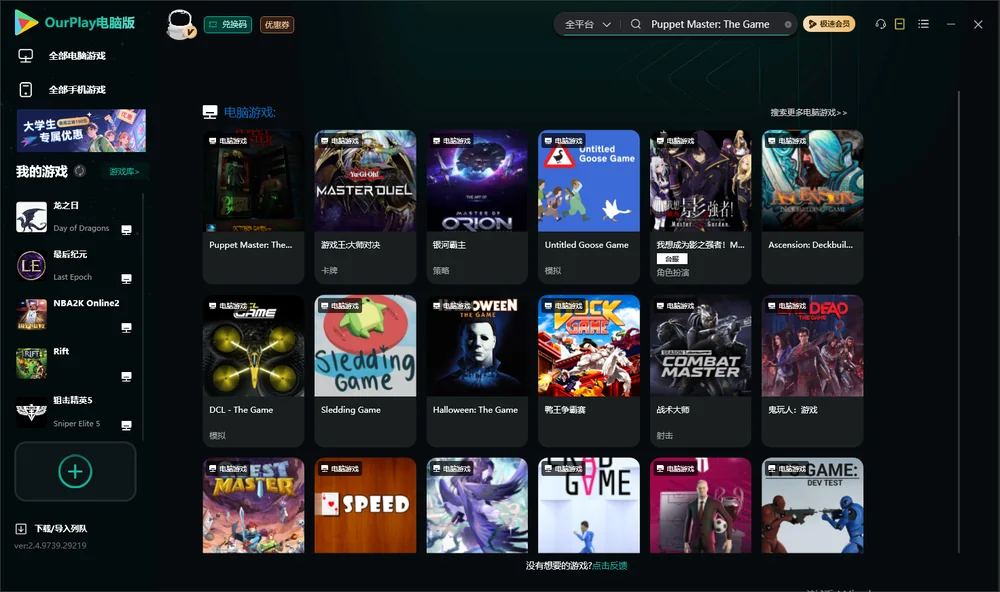Open the Ascension: Deckbuilding card
Screen dimensions: 1000x592
(812, 207)
